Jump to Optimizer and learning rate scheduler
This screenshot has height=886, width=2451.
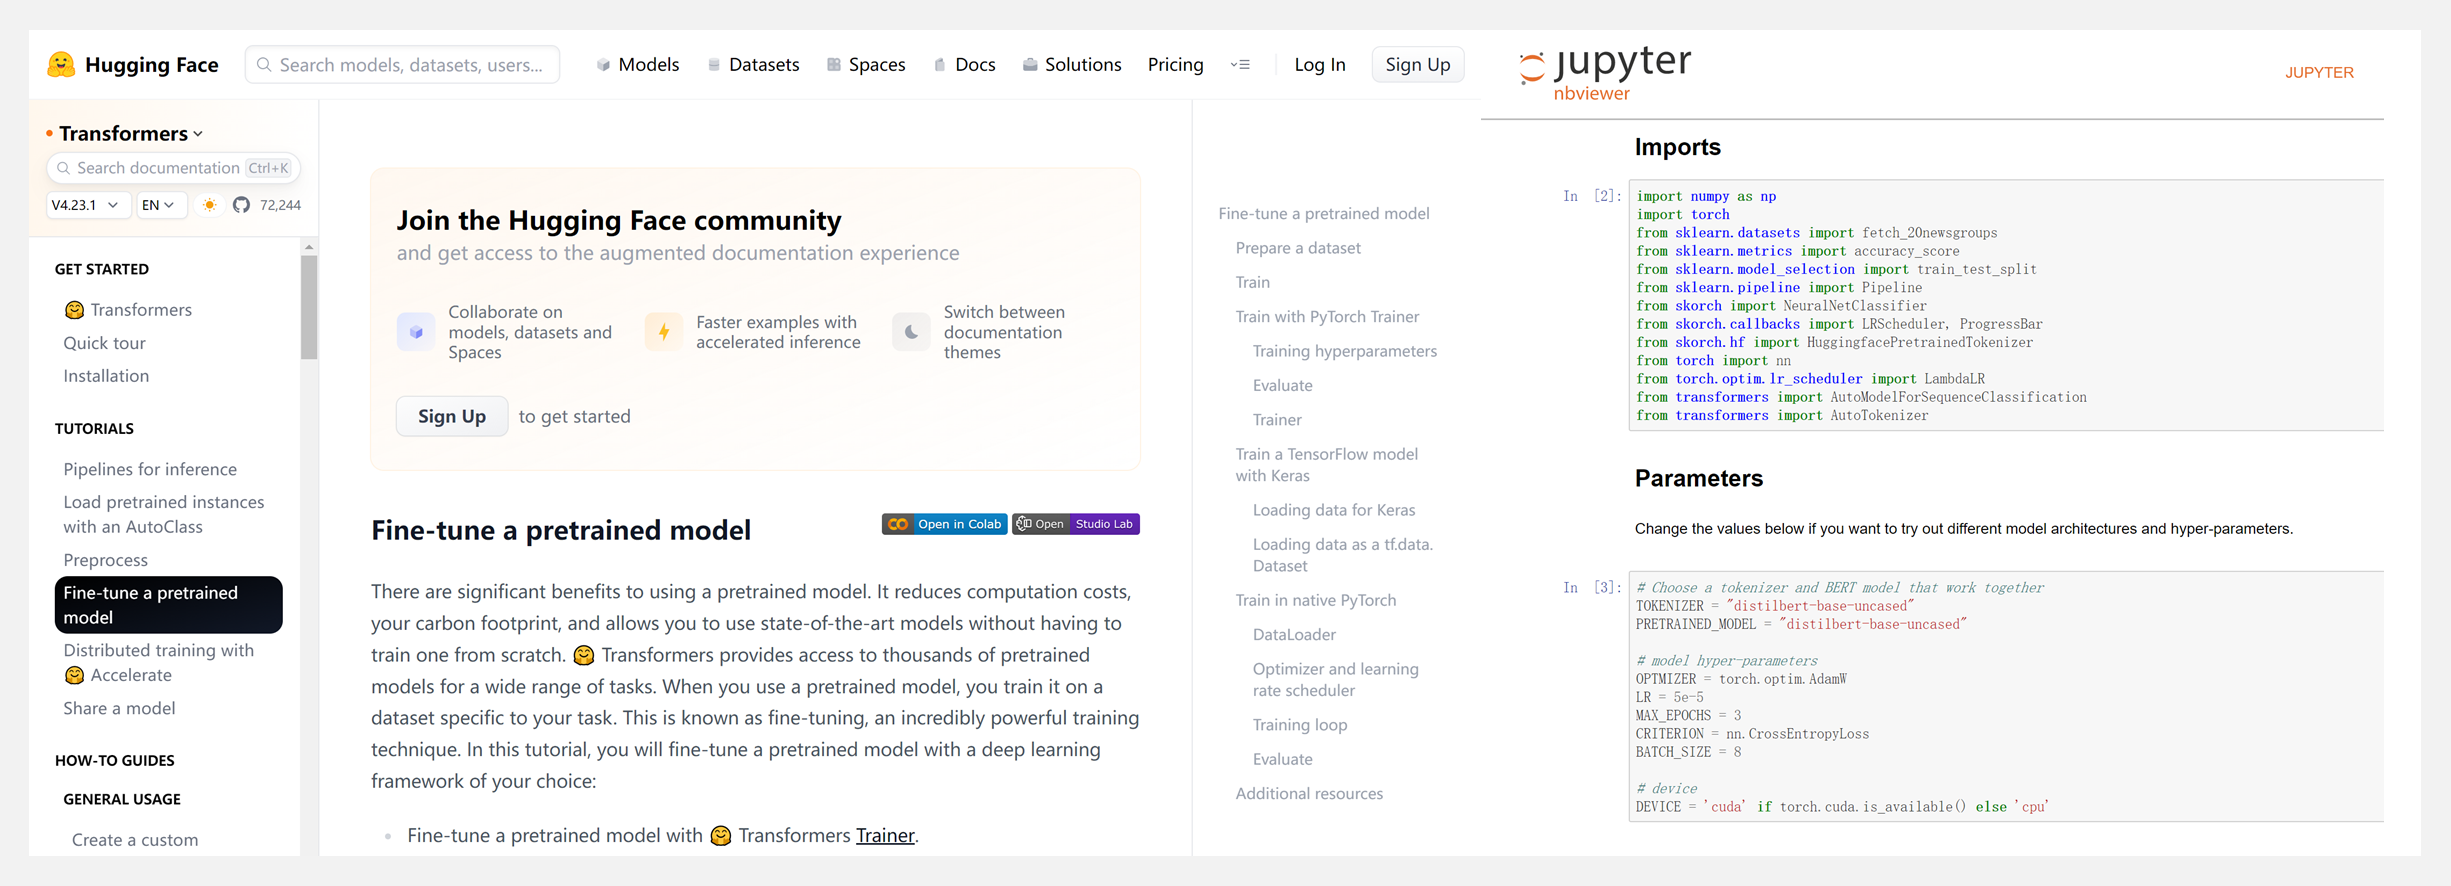pyautogui.click(x=1335, y=680)
